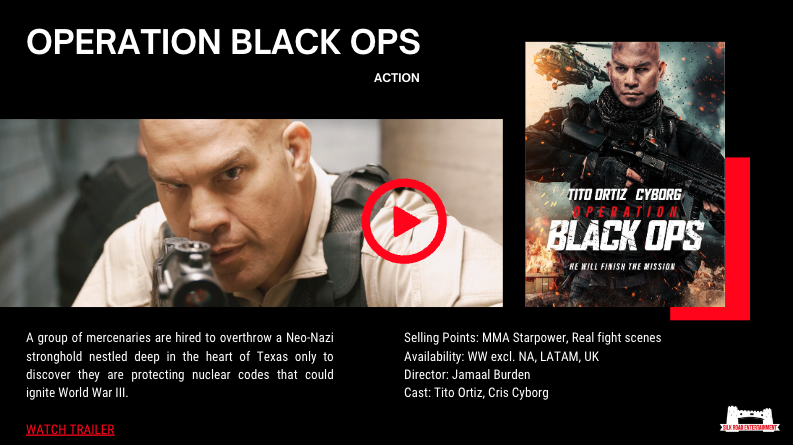Click the red OPERATION text on the poster
This screenshot has width=793, height=445.
coord(626,211)
